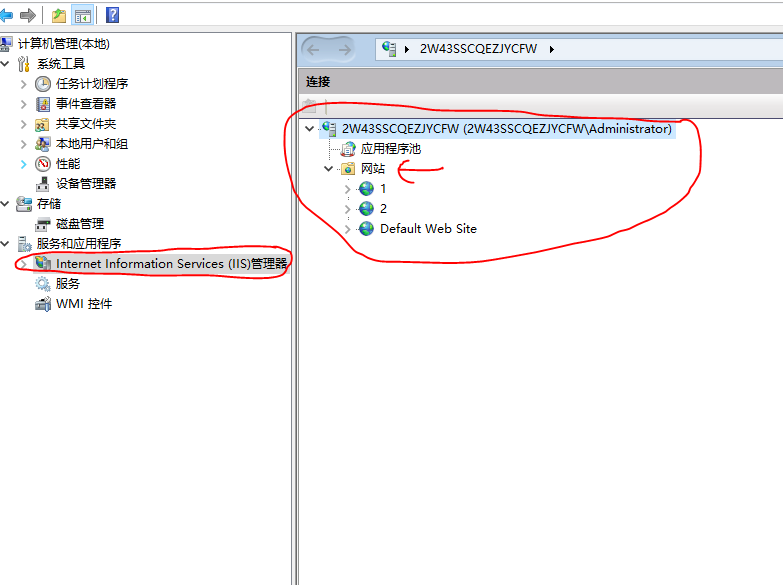
Task: Select 计算机管理(本地) root
Action: (63, 44)
